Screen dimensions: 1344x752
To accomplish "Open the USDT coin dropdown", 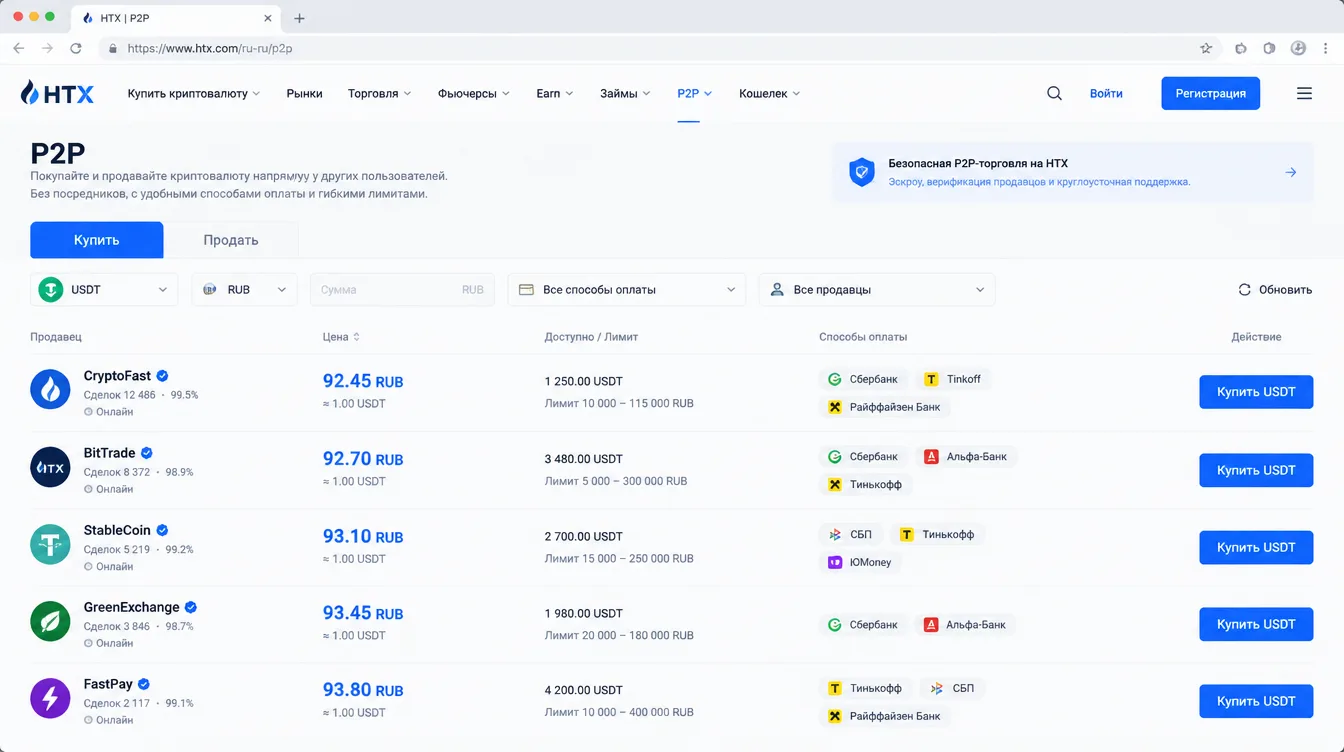I will point(104,289).
